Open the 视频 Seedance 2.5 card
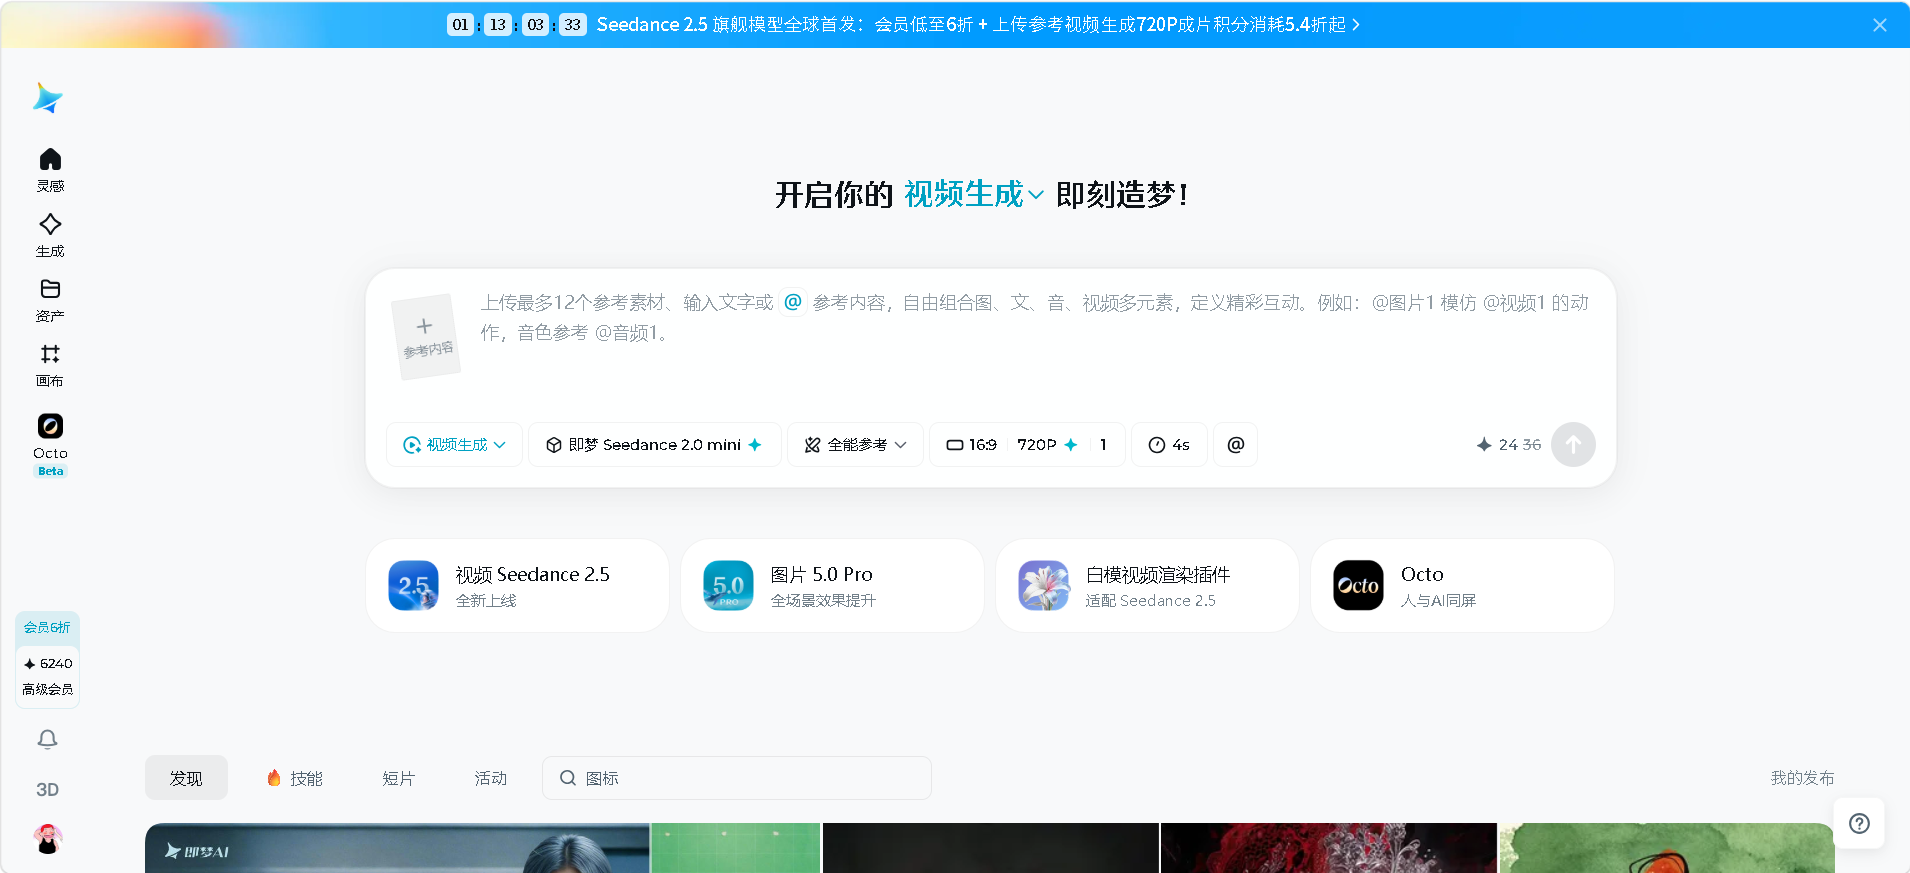Screen dimensions: 1910x873 517,586
